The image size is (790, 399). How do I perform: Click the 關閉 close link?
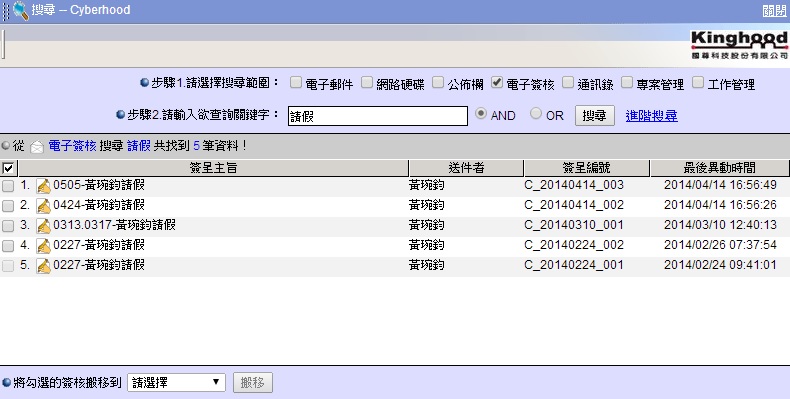coord(774,11)
